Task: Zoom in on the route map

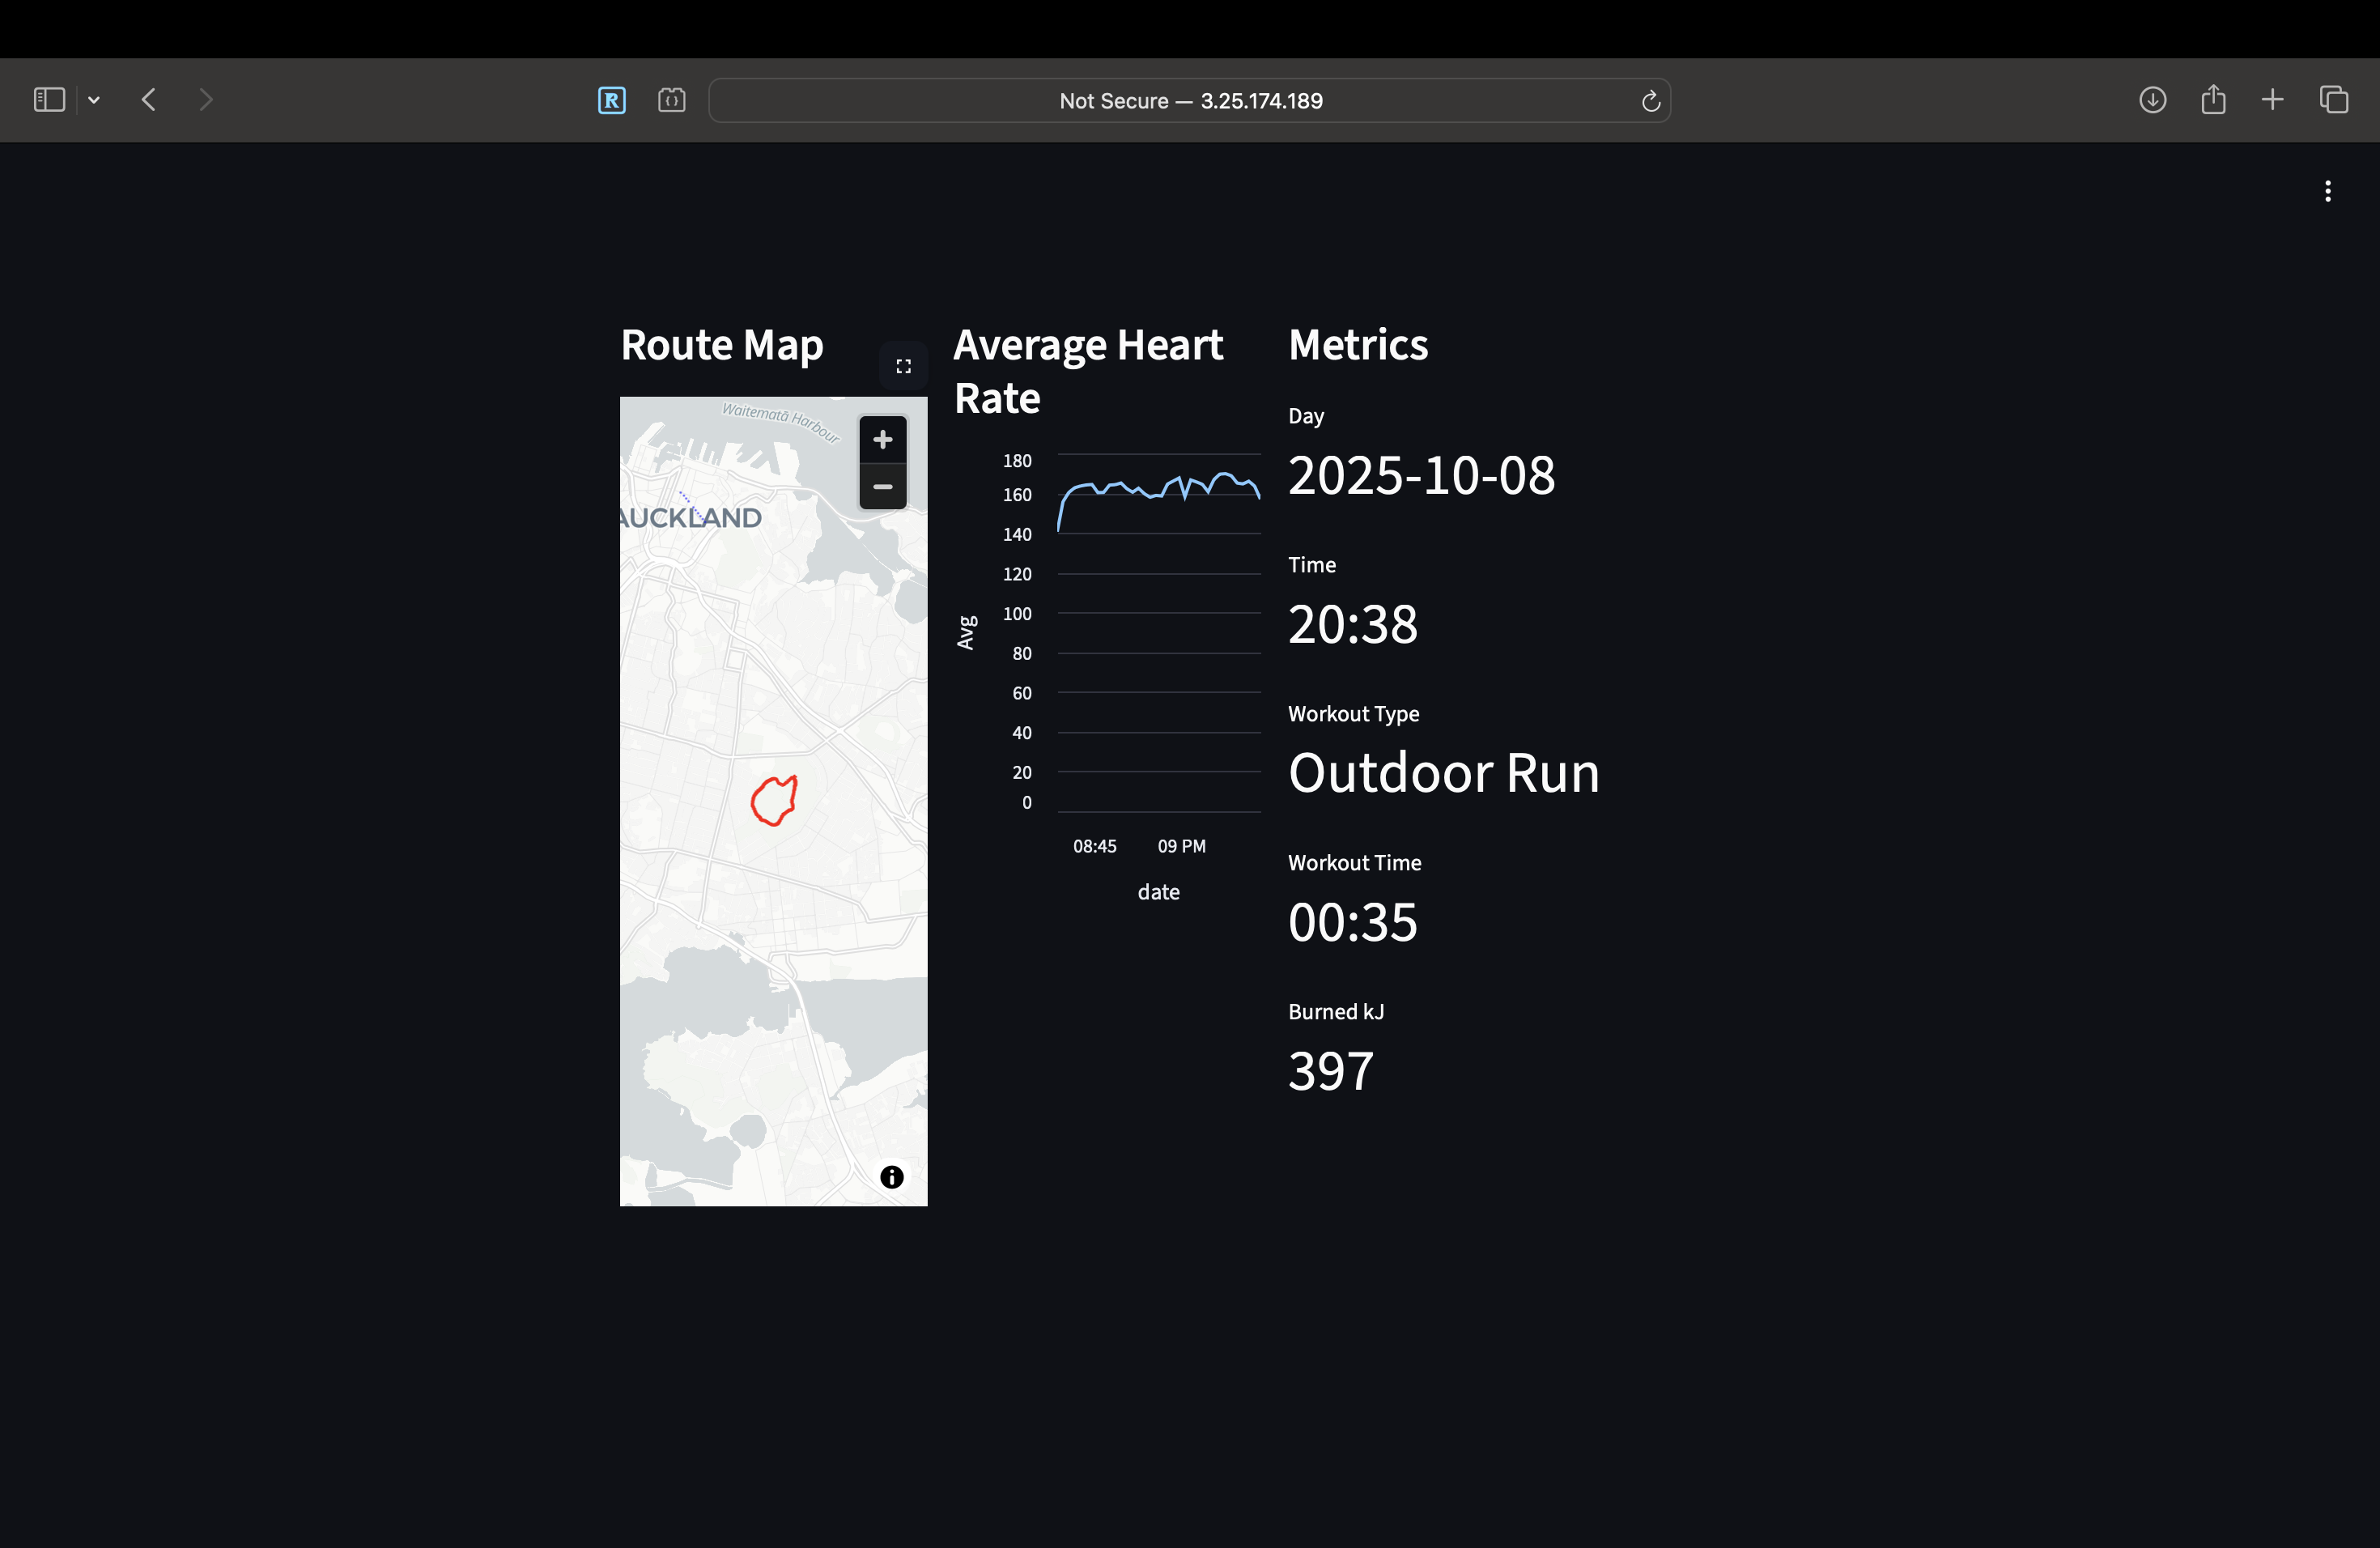Action: pos(882,440)
